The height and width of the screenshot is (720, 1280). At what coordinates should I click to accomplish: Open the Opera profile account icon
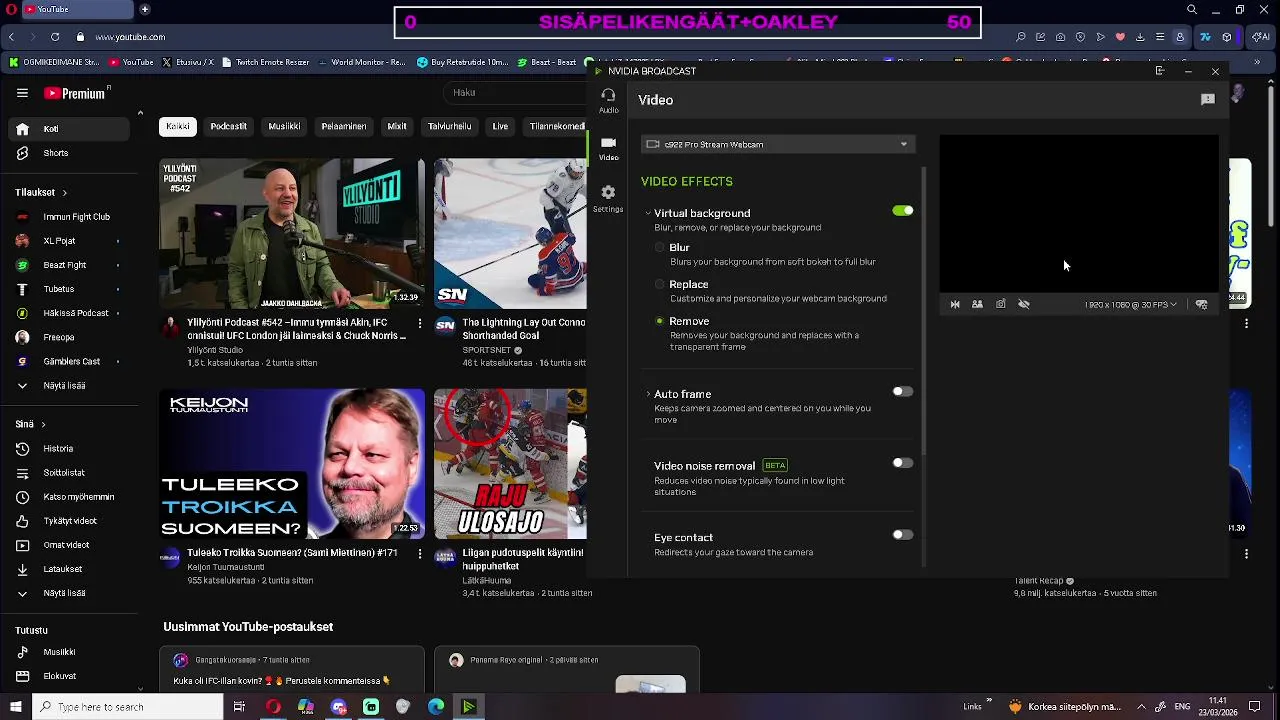pos(1180,37)
